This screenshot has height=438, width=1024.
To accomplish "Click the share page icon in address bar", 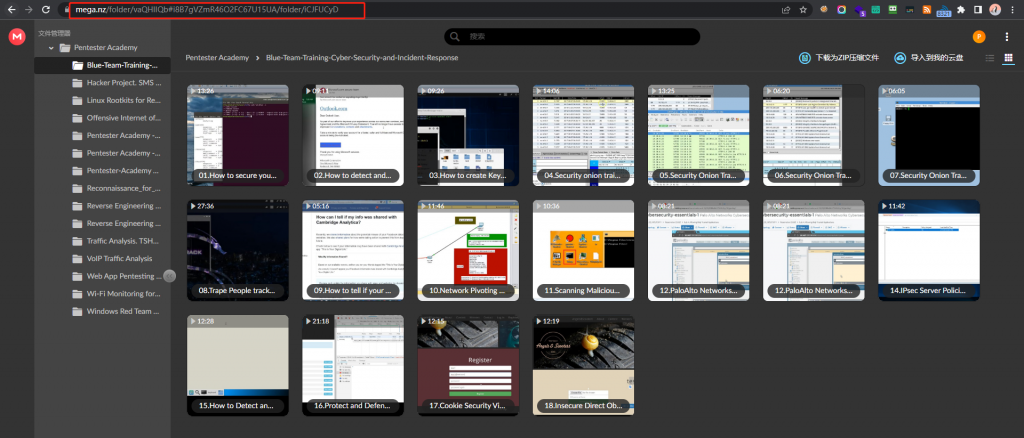I will tap(786, 10).
